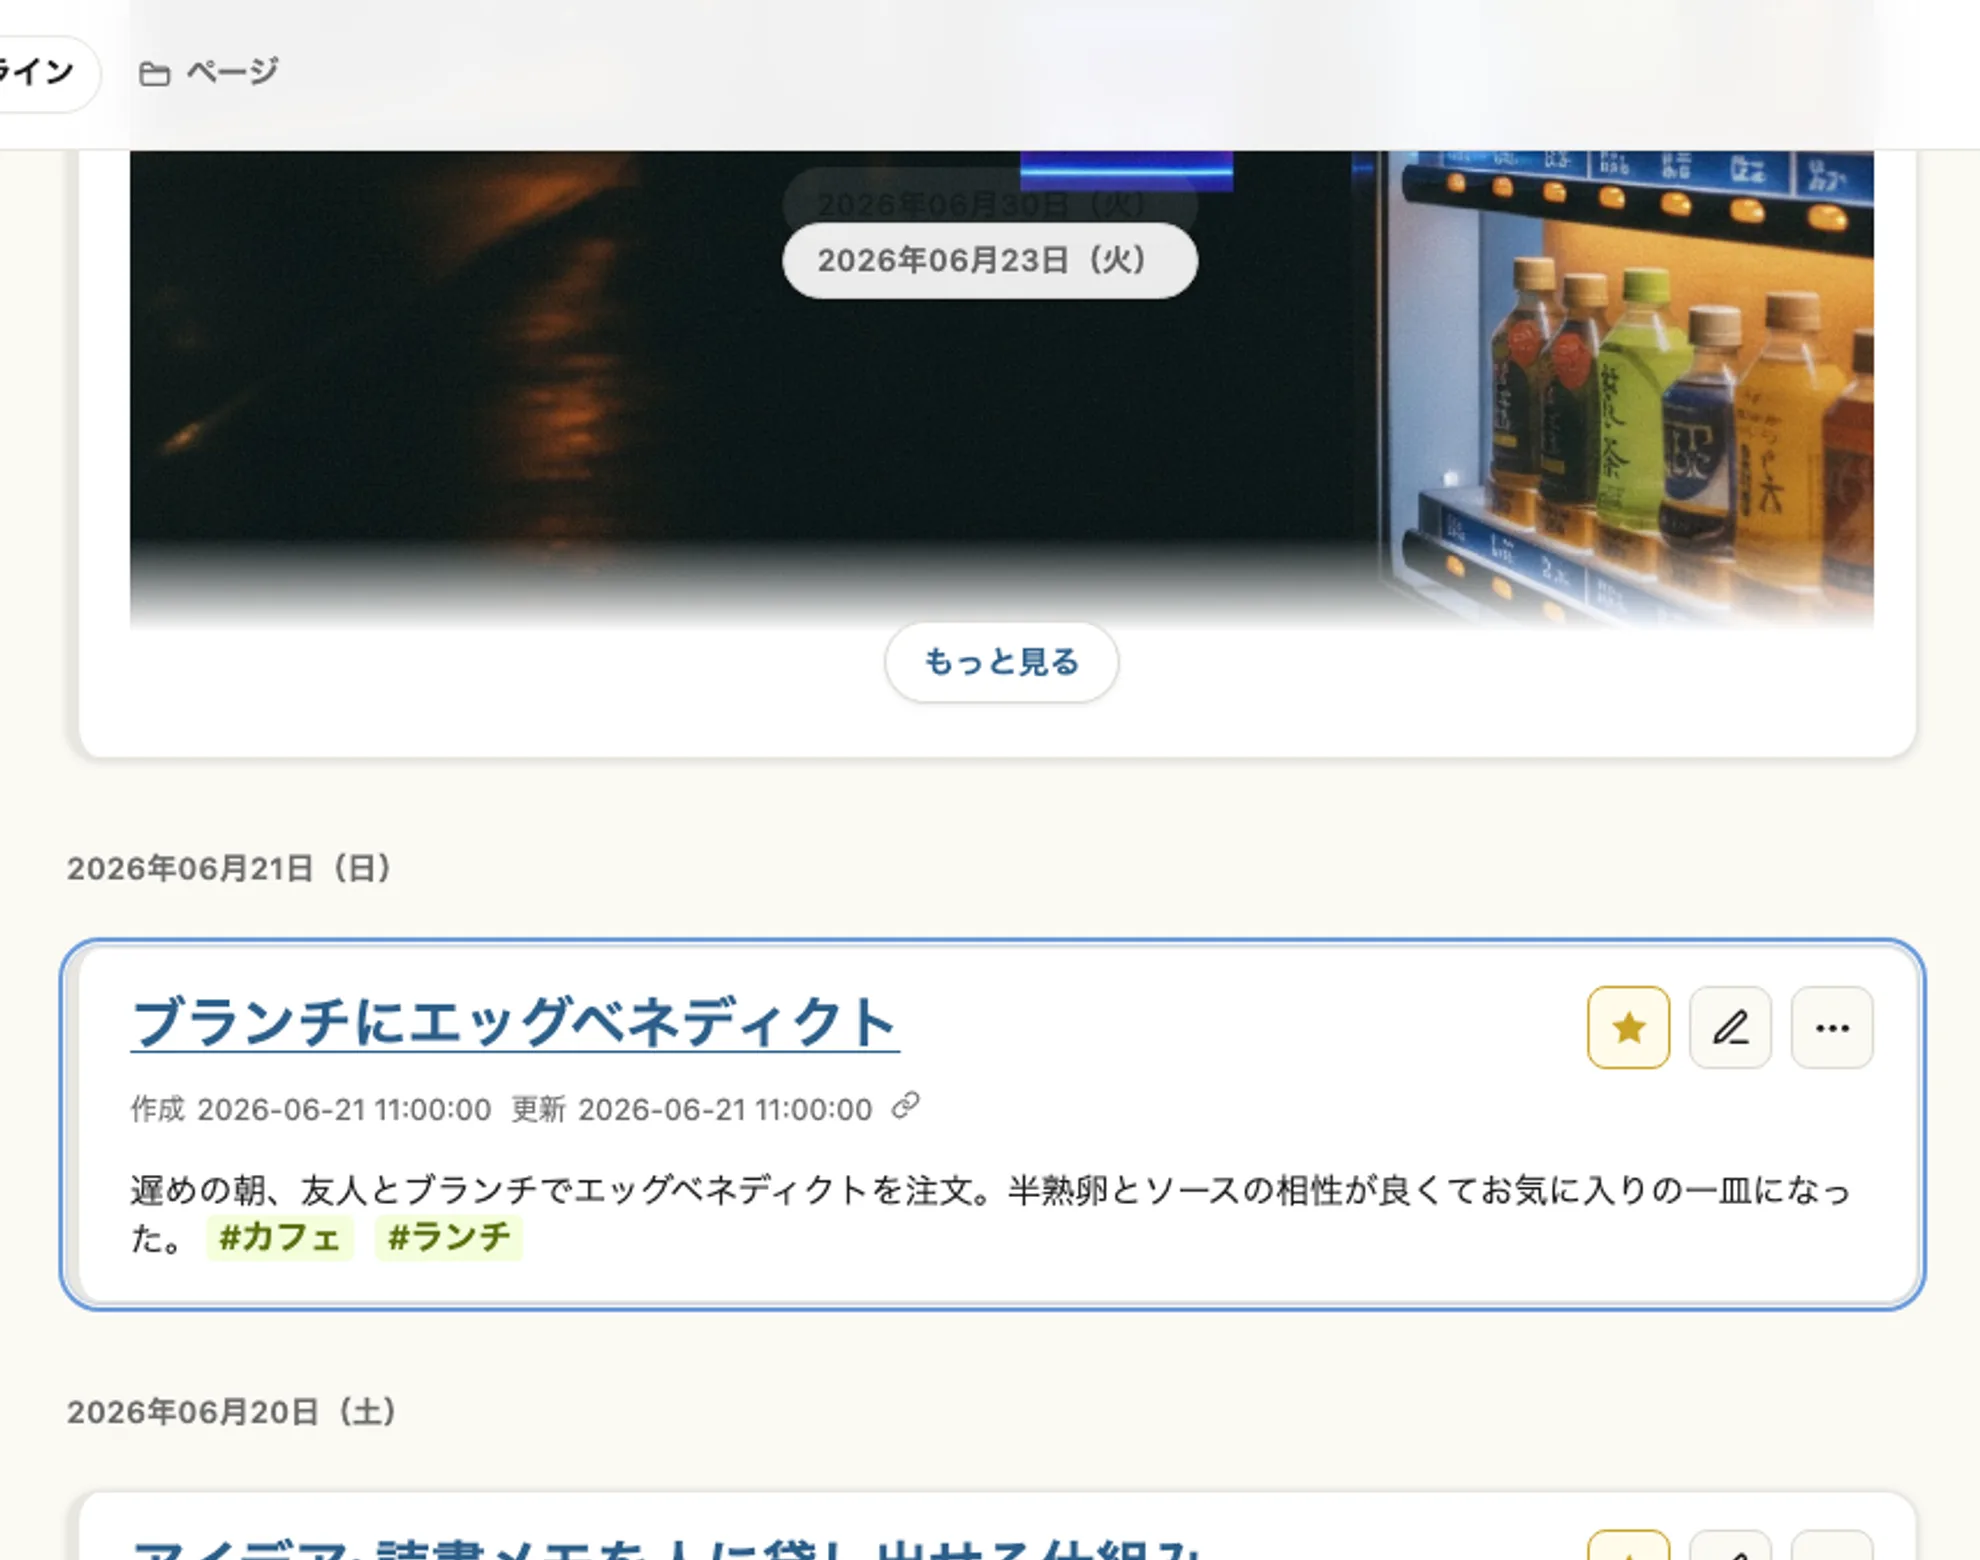Click the もっと見る button
The width and height of the screenshot is (1980, 1560).
tap(1001, 661)
